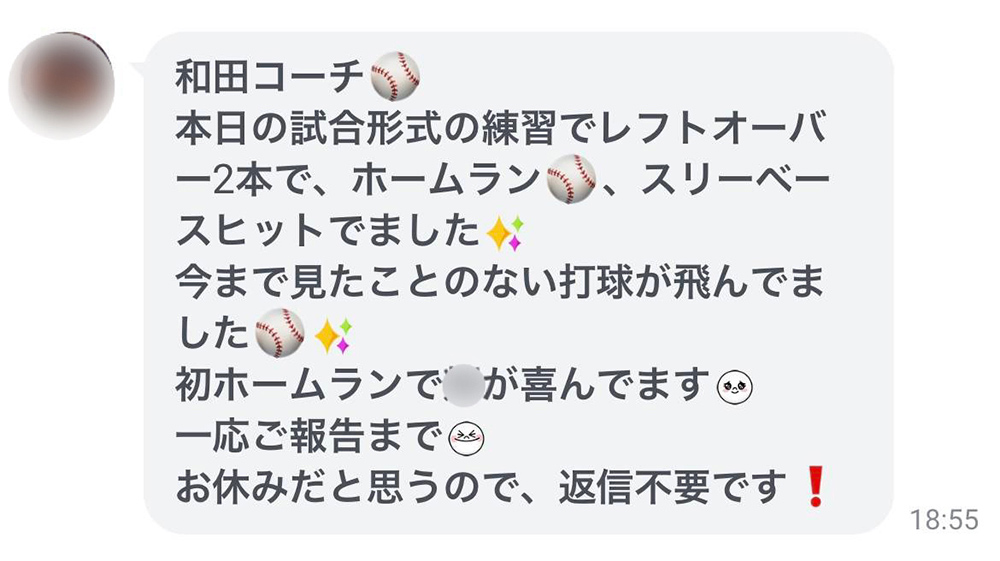This screenshot has height=561, width=1000.
Task: Click the red exclamation mark emoji
Action: tap(816, 486)
